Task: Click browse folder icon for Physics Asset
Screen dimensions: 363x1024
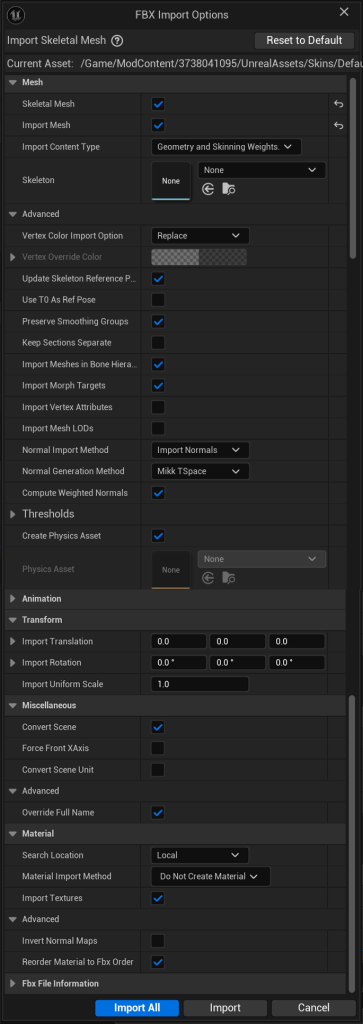Action: [228, 578]
